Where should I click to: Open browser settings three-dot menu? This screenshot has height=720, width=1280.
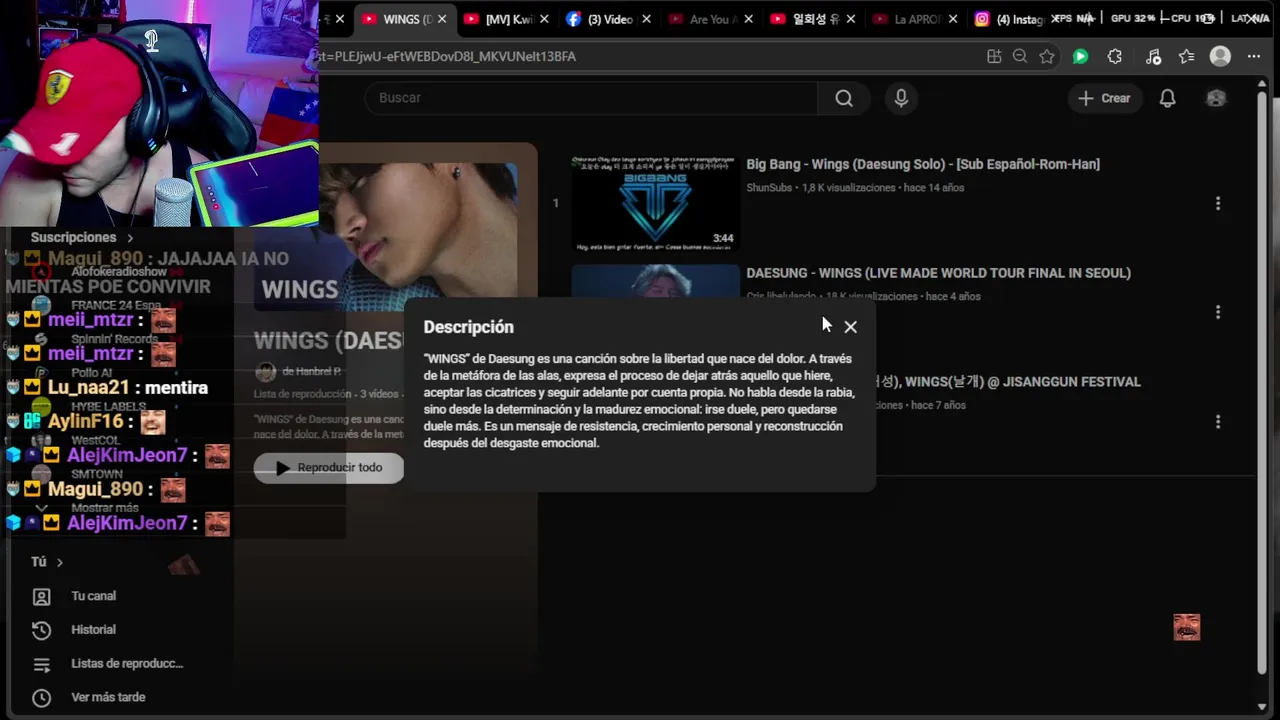coord(1254,57)
